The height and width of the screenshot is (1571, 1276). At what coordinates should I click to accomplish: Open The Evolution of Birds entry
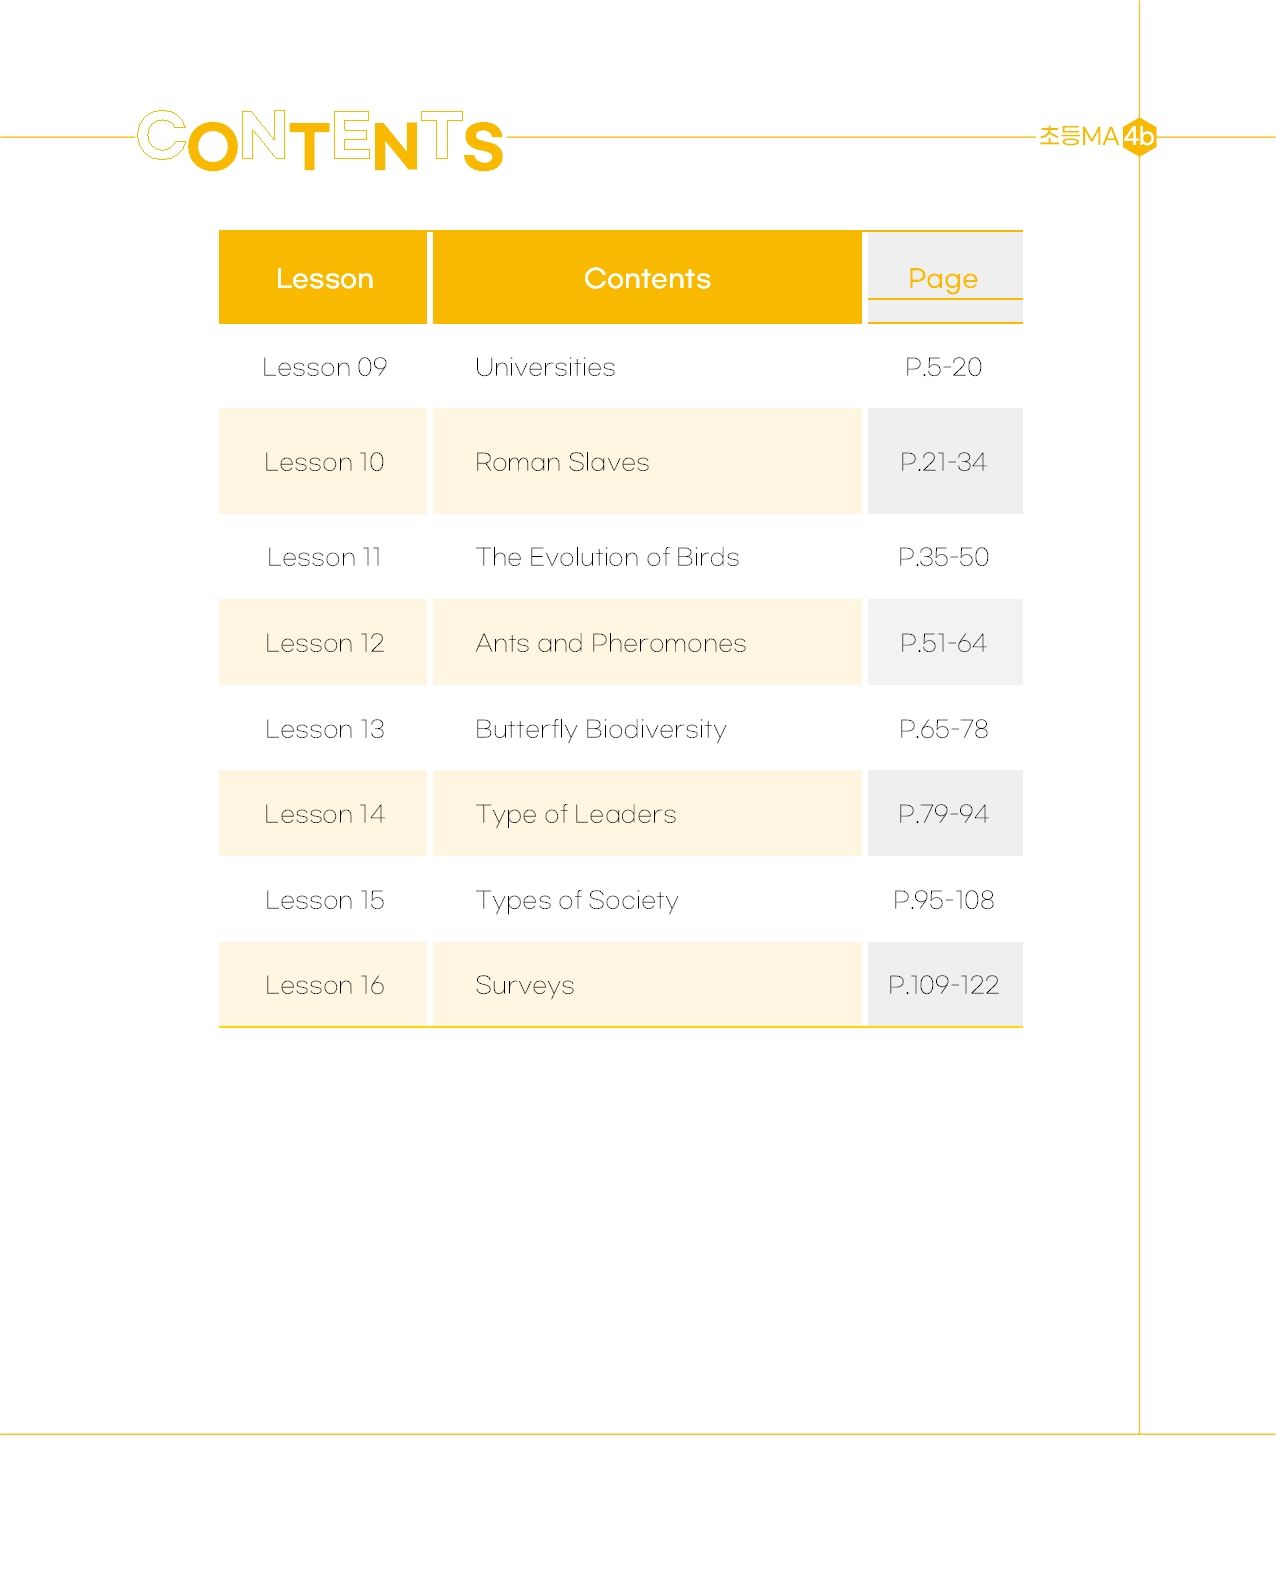pyautogui.click(x=607, y=557)
